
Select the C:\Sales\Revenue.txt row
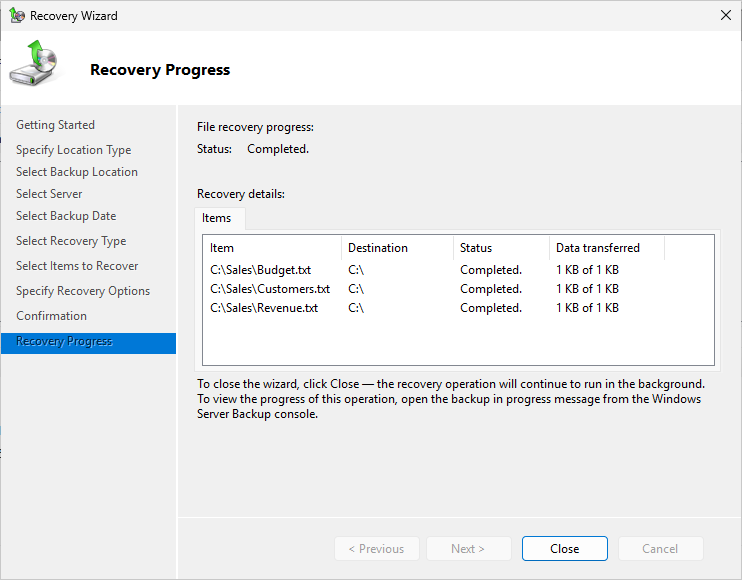click(x=264, y=308)
